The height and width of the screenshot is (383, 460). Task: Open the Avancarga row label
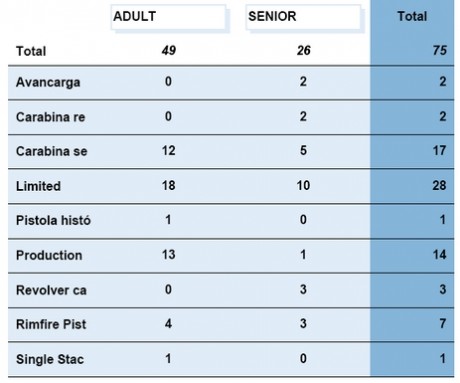(x=48, y=82)
